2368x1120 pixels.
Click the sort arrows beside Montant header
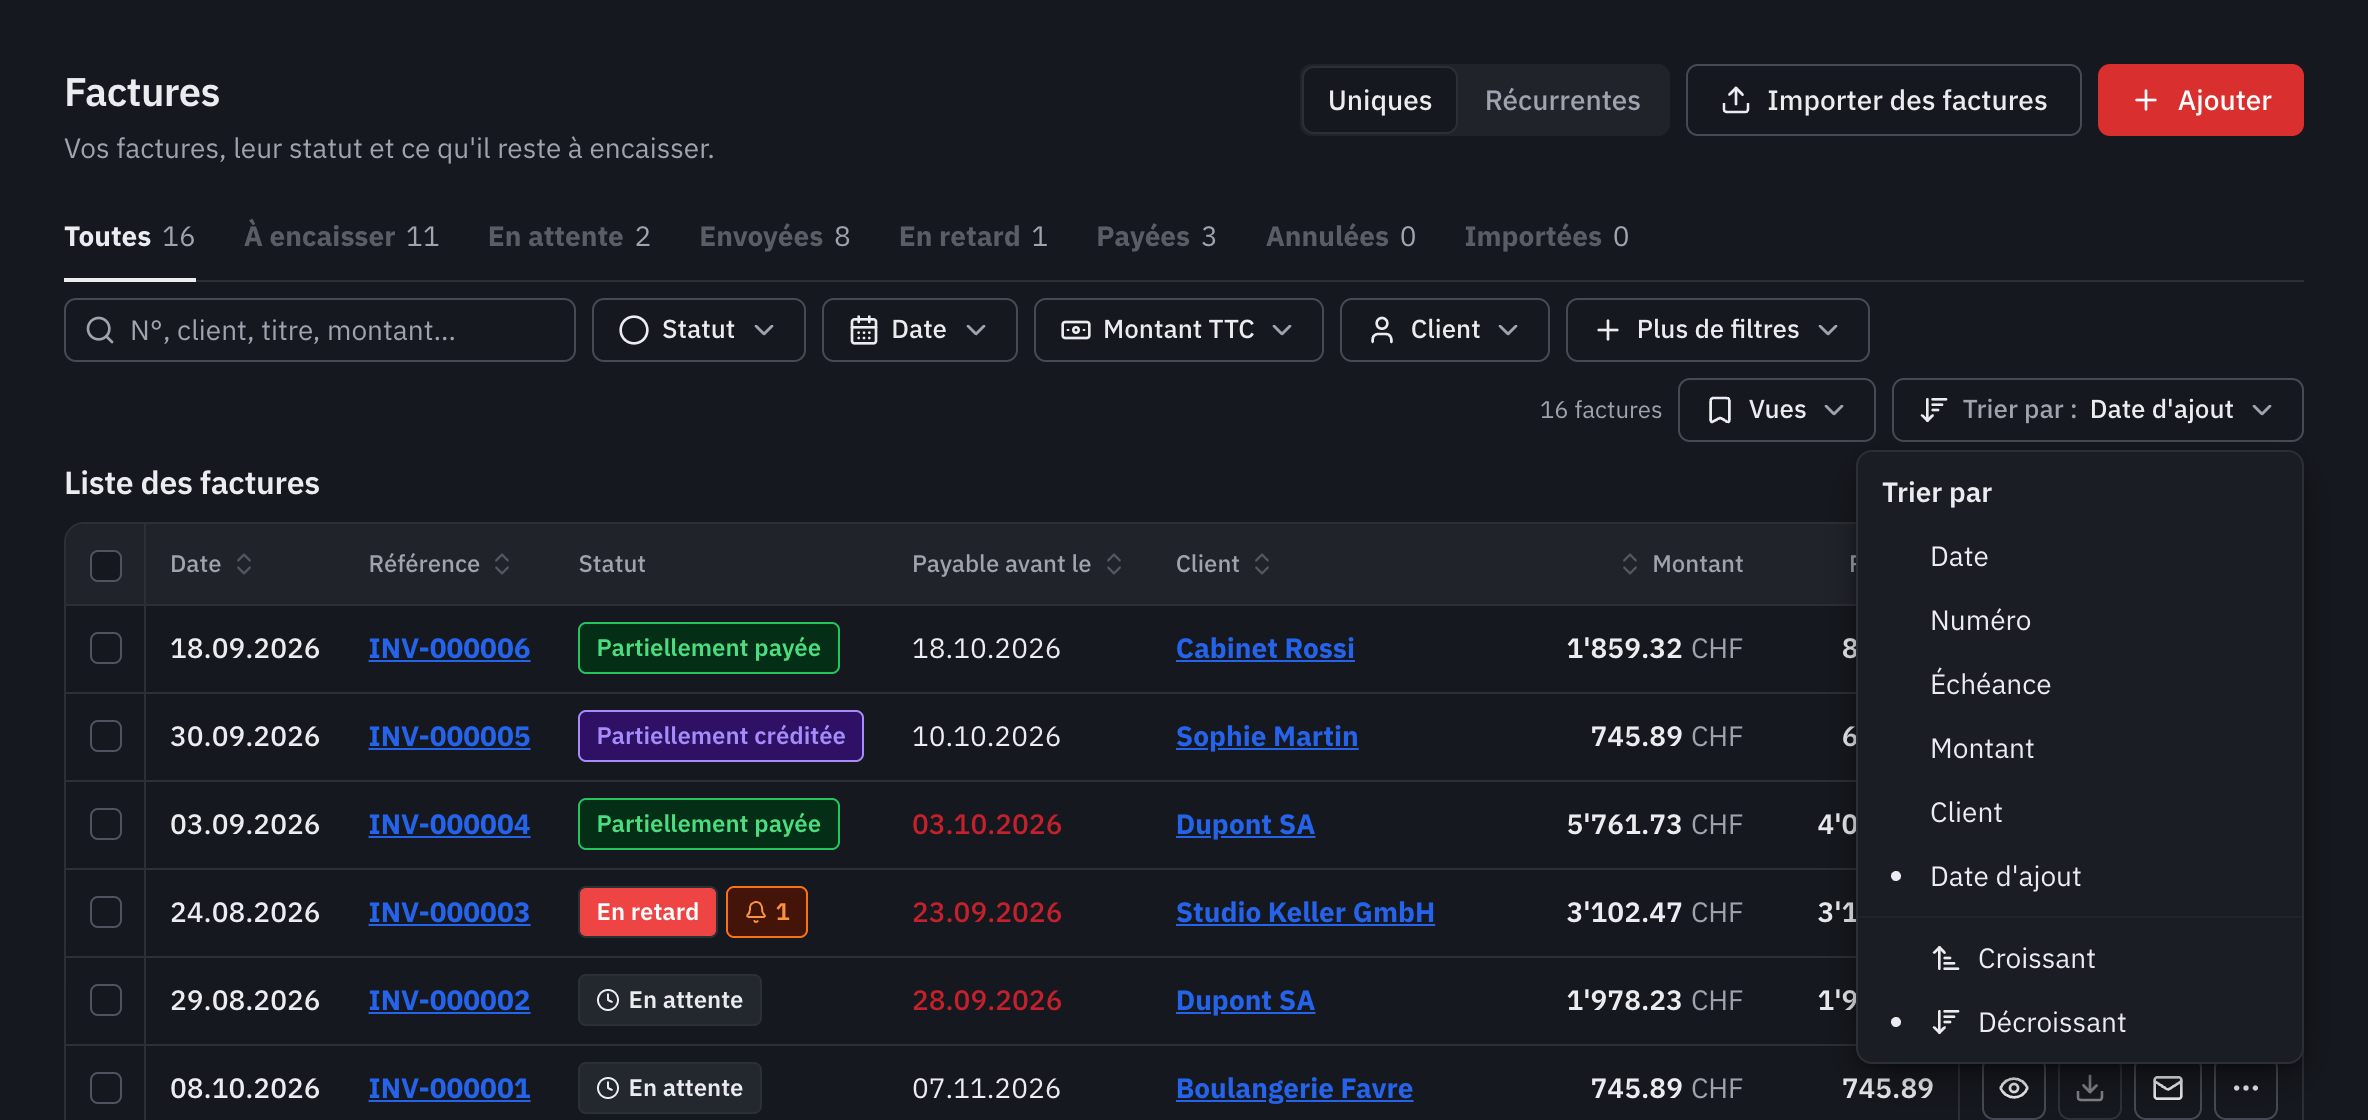click(1629, 564)
